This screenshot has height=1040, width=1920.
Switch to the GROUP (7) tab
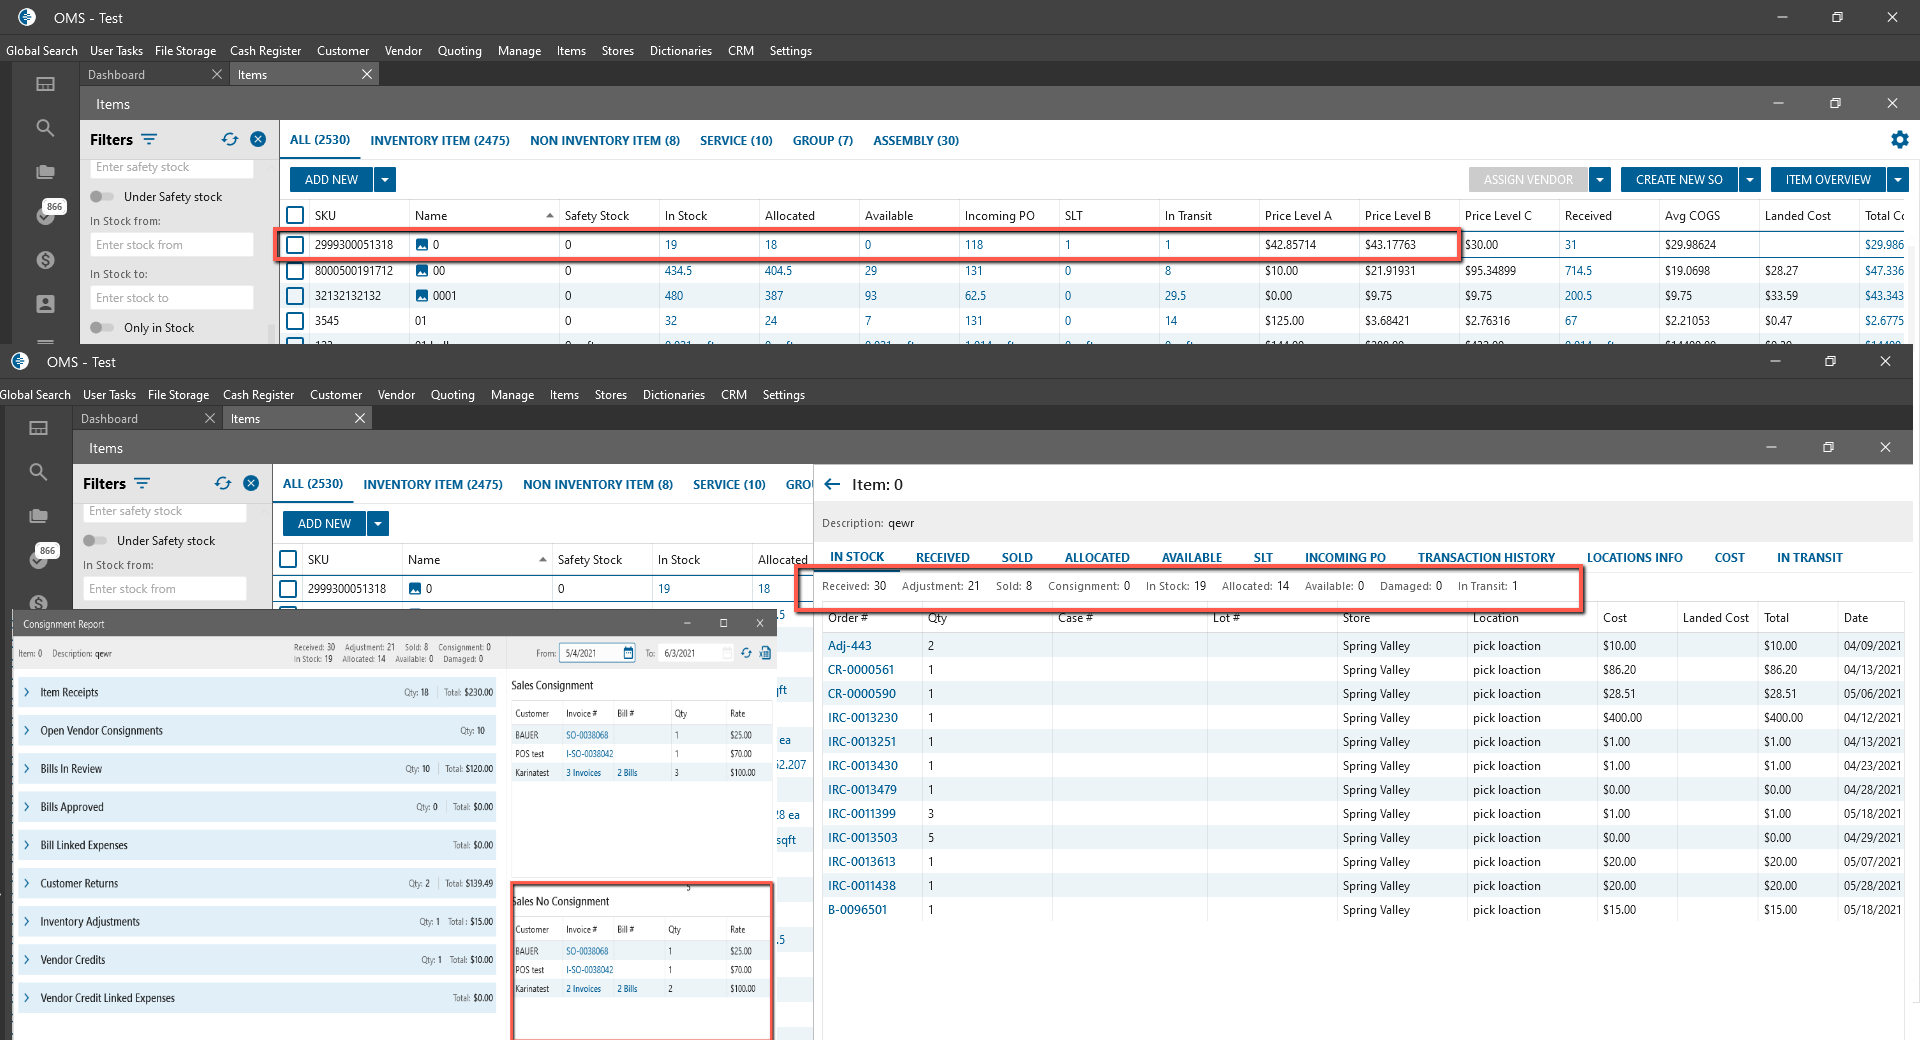[x=823, y=141]
